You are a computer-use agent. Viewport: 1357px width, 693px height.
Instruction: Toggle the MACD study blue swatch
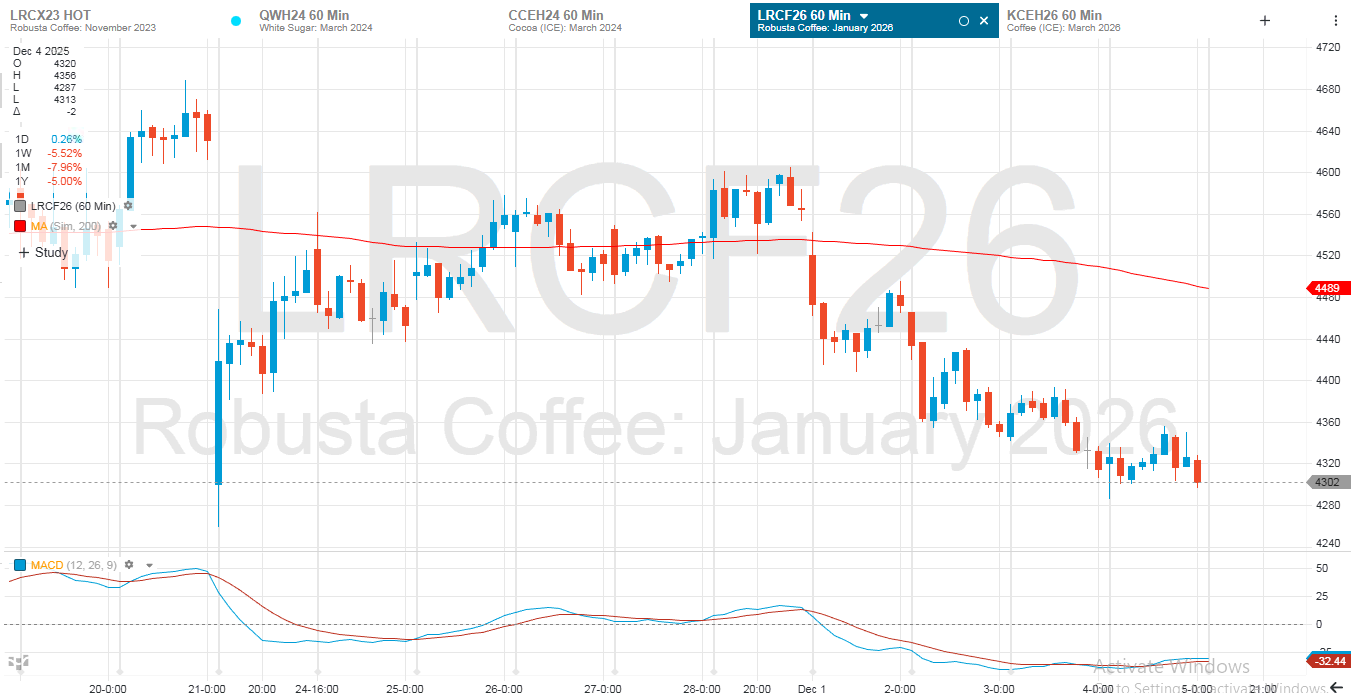(x=21, y=566)
